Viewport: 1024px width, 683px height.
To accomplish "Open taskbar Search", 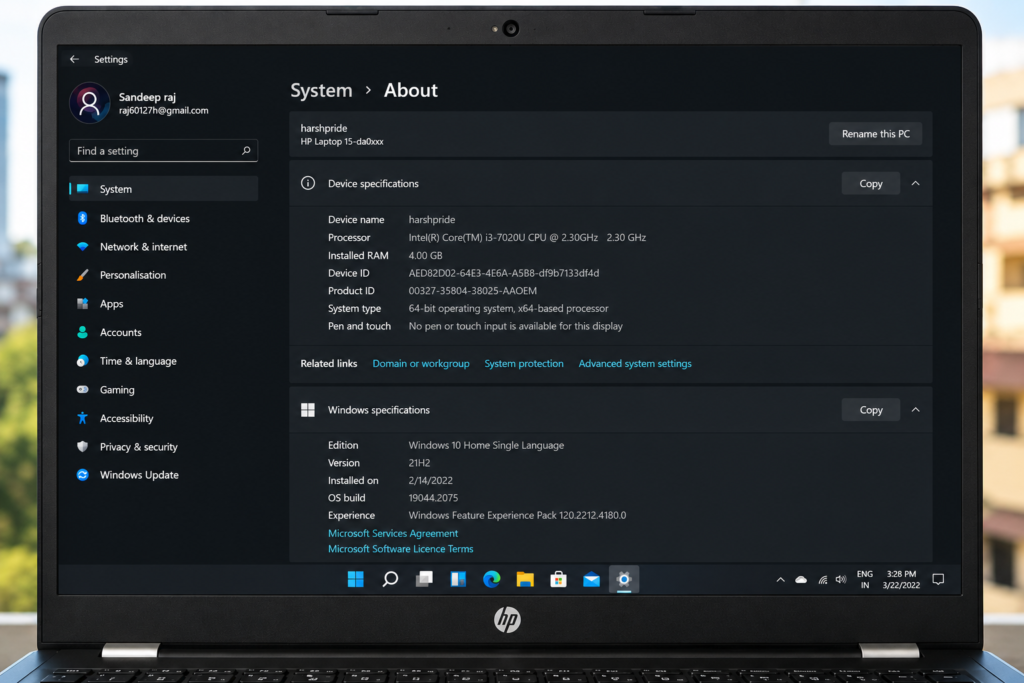I will tap(390, 579).
